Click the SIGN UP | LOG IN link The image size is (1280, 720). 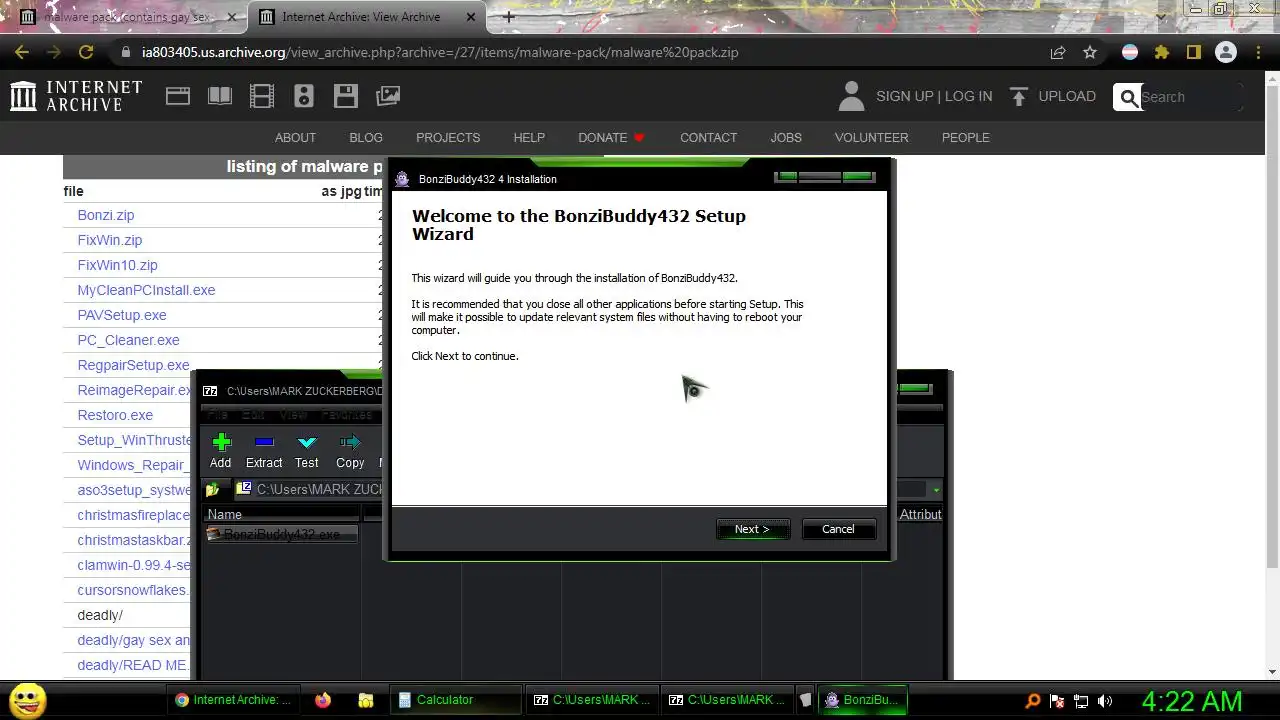click(934, 96)
